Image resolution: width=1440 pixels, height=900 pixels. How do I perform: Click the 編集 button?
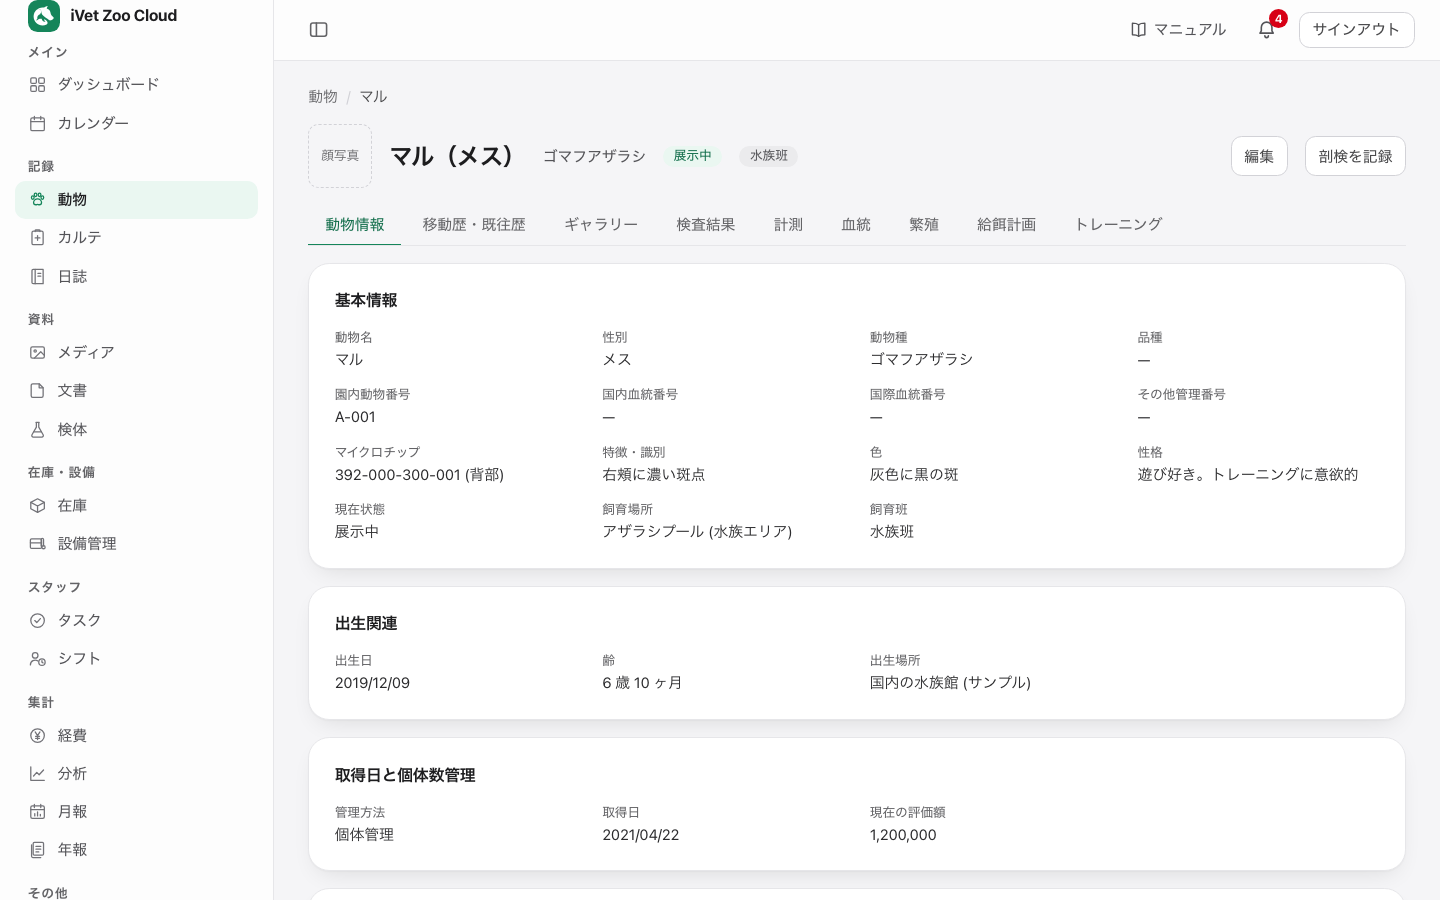coord(1259,156)
